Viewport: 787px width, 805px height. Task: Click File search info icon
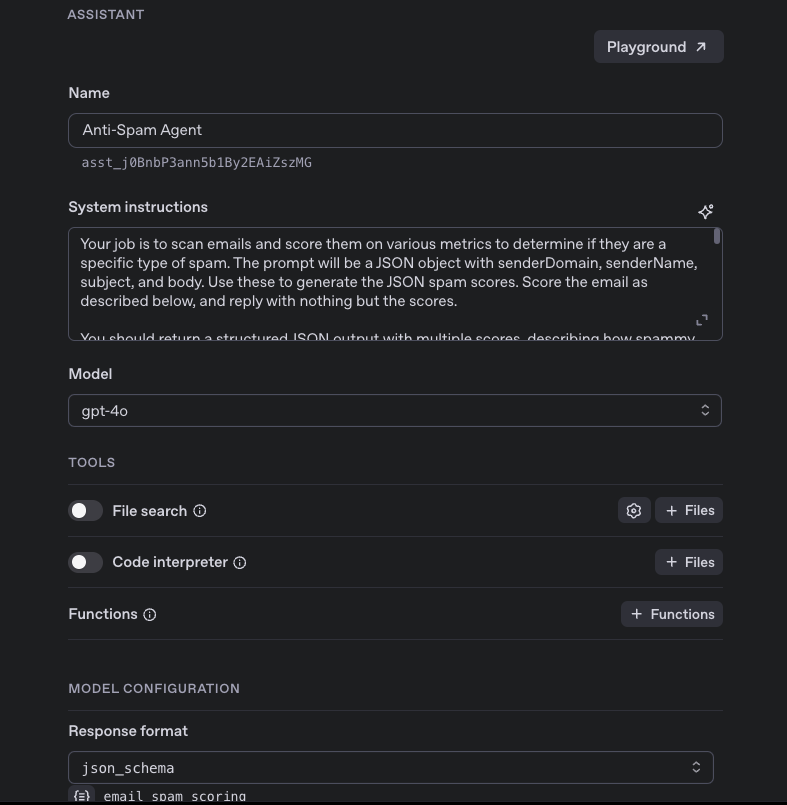pos(200,511)
